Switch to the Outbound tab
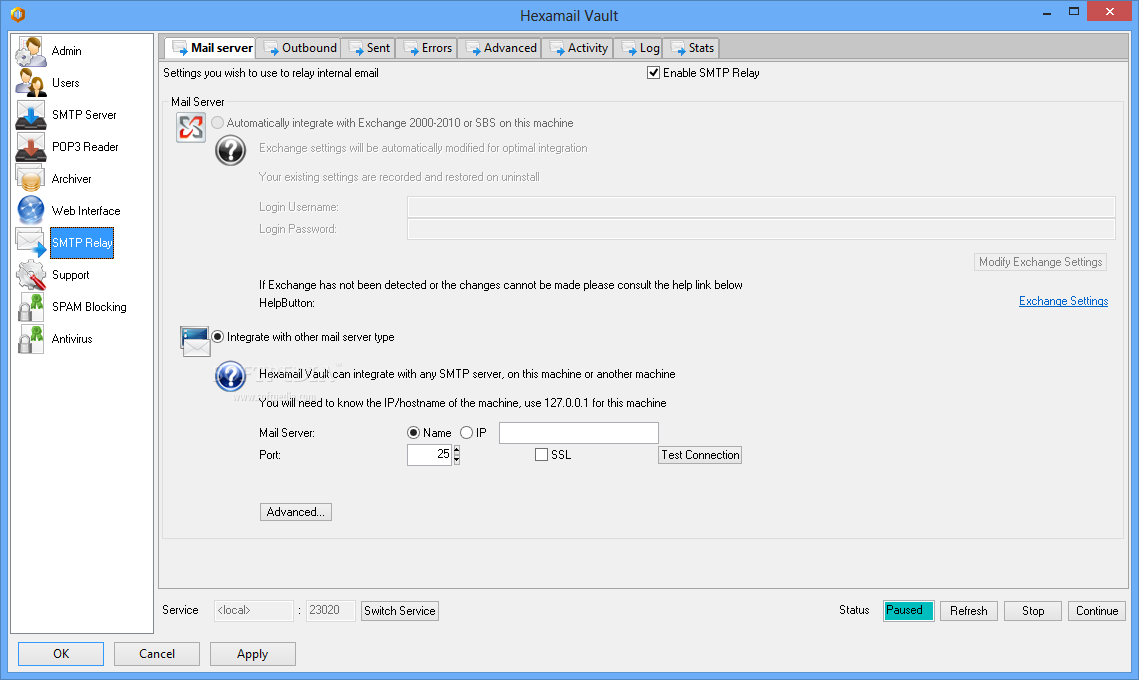Viewport: 1139px width, 680px height. point(301,48)
